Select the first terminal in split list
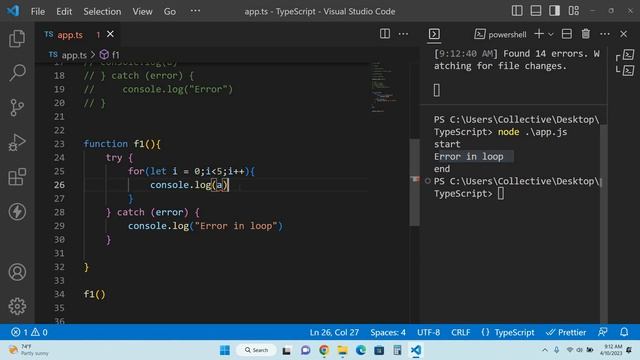 (629, 54)
